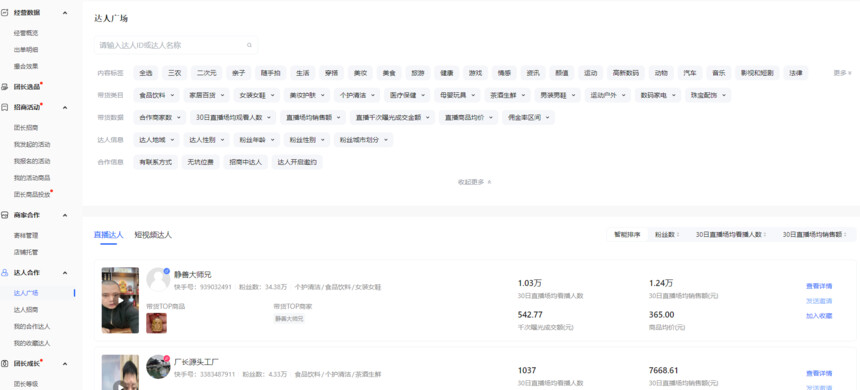Open 出单明细 in sidebar

[26, 49]
